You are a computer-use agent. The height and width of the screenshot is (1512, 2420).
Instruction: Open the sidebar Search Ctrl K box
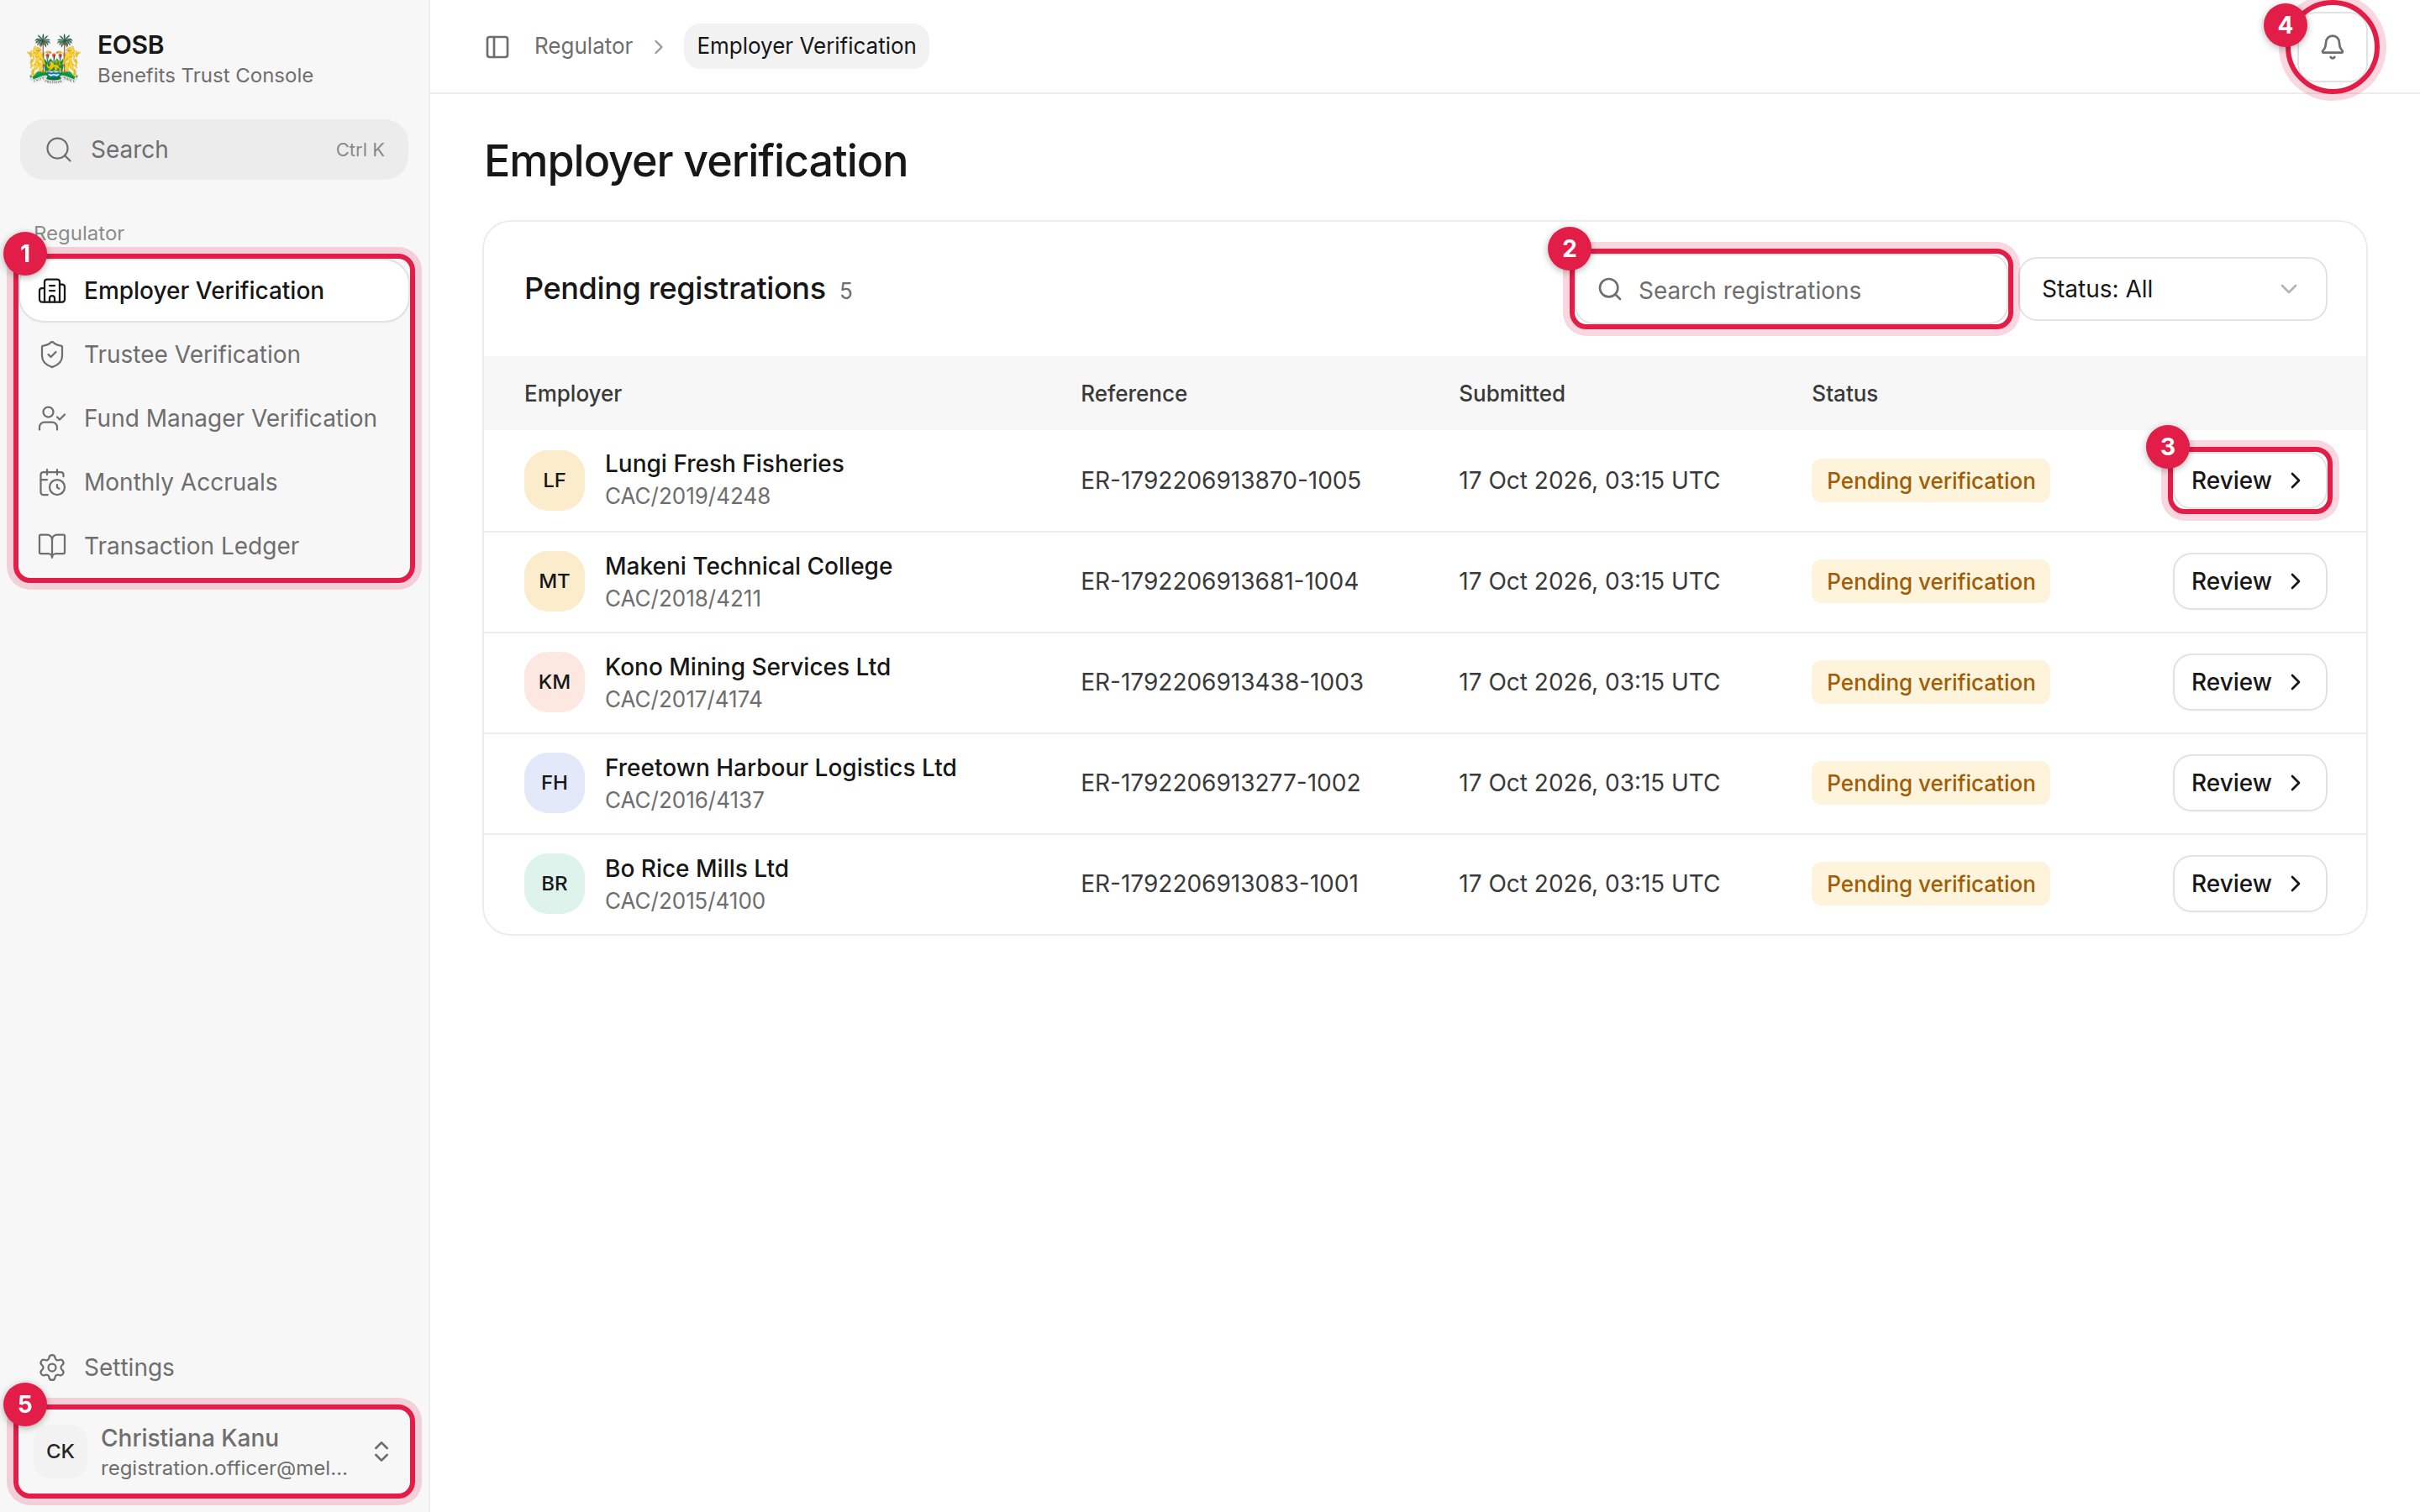214,150
